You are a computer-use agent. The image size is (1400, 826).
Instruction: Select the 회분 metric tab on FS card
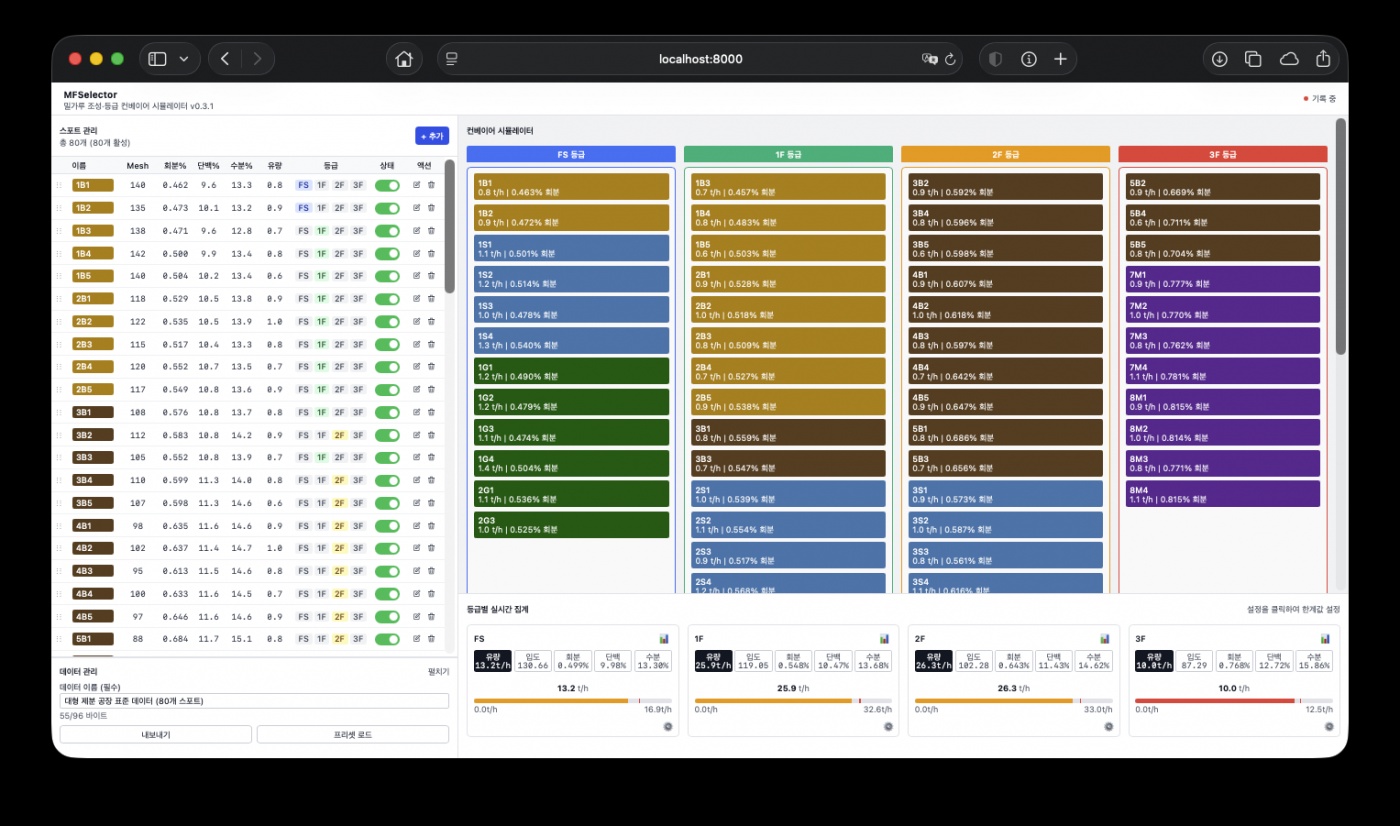[x=572, y=660]
